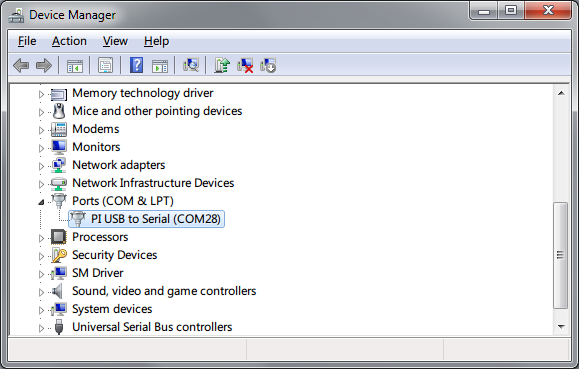The height and width of the screenshot is (369, 579).
Task: Select Sound, video and game controllers
Action: pos(164,291)
